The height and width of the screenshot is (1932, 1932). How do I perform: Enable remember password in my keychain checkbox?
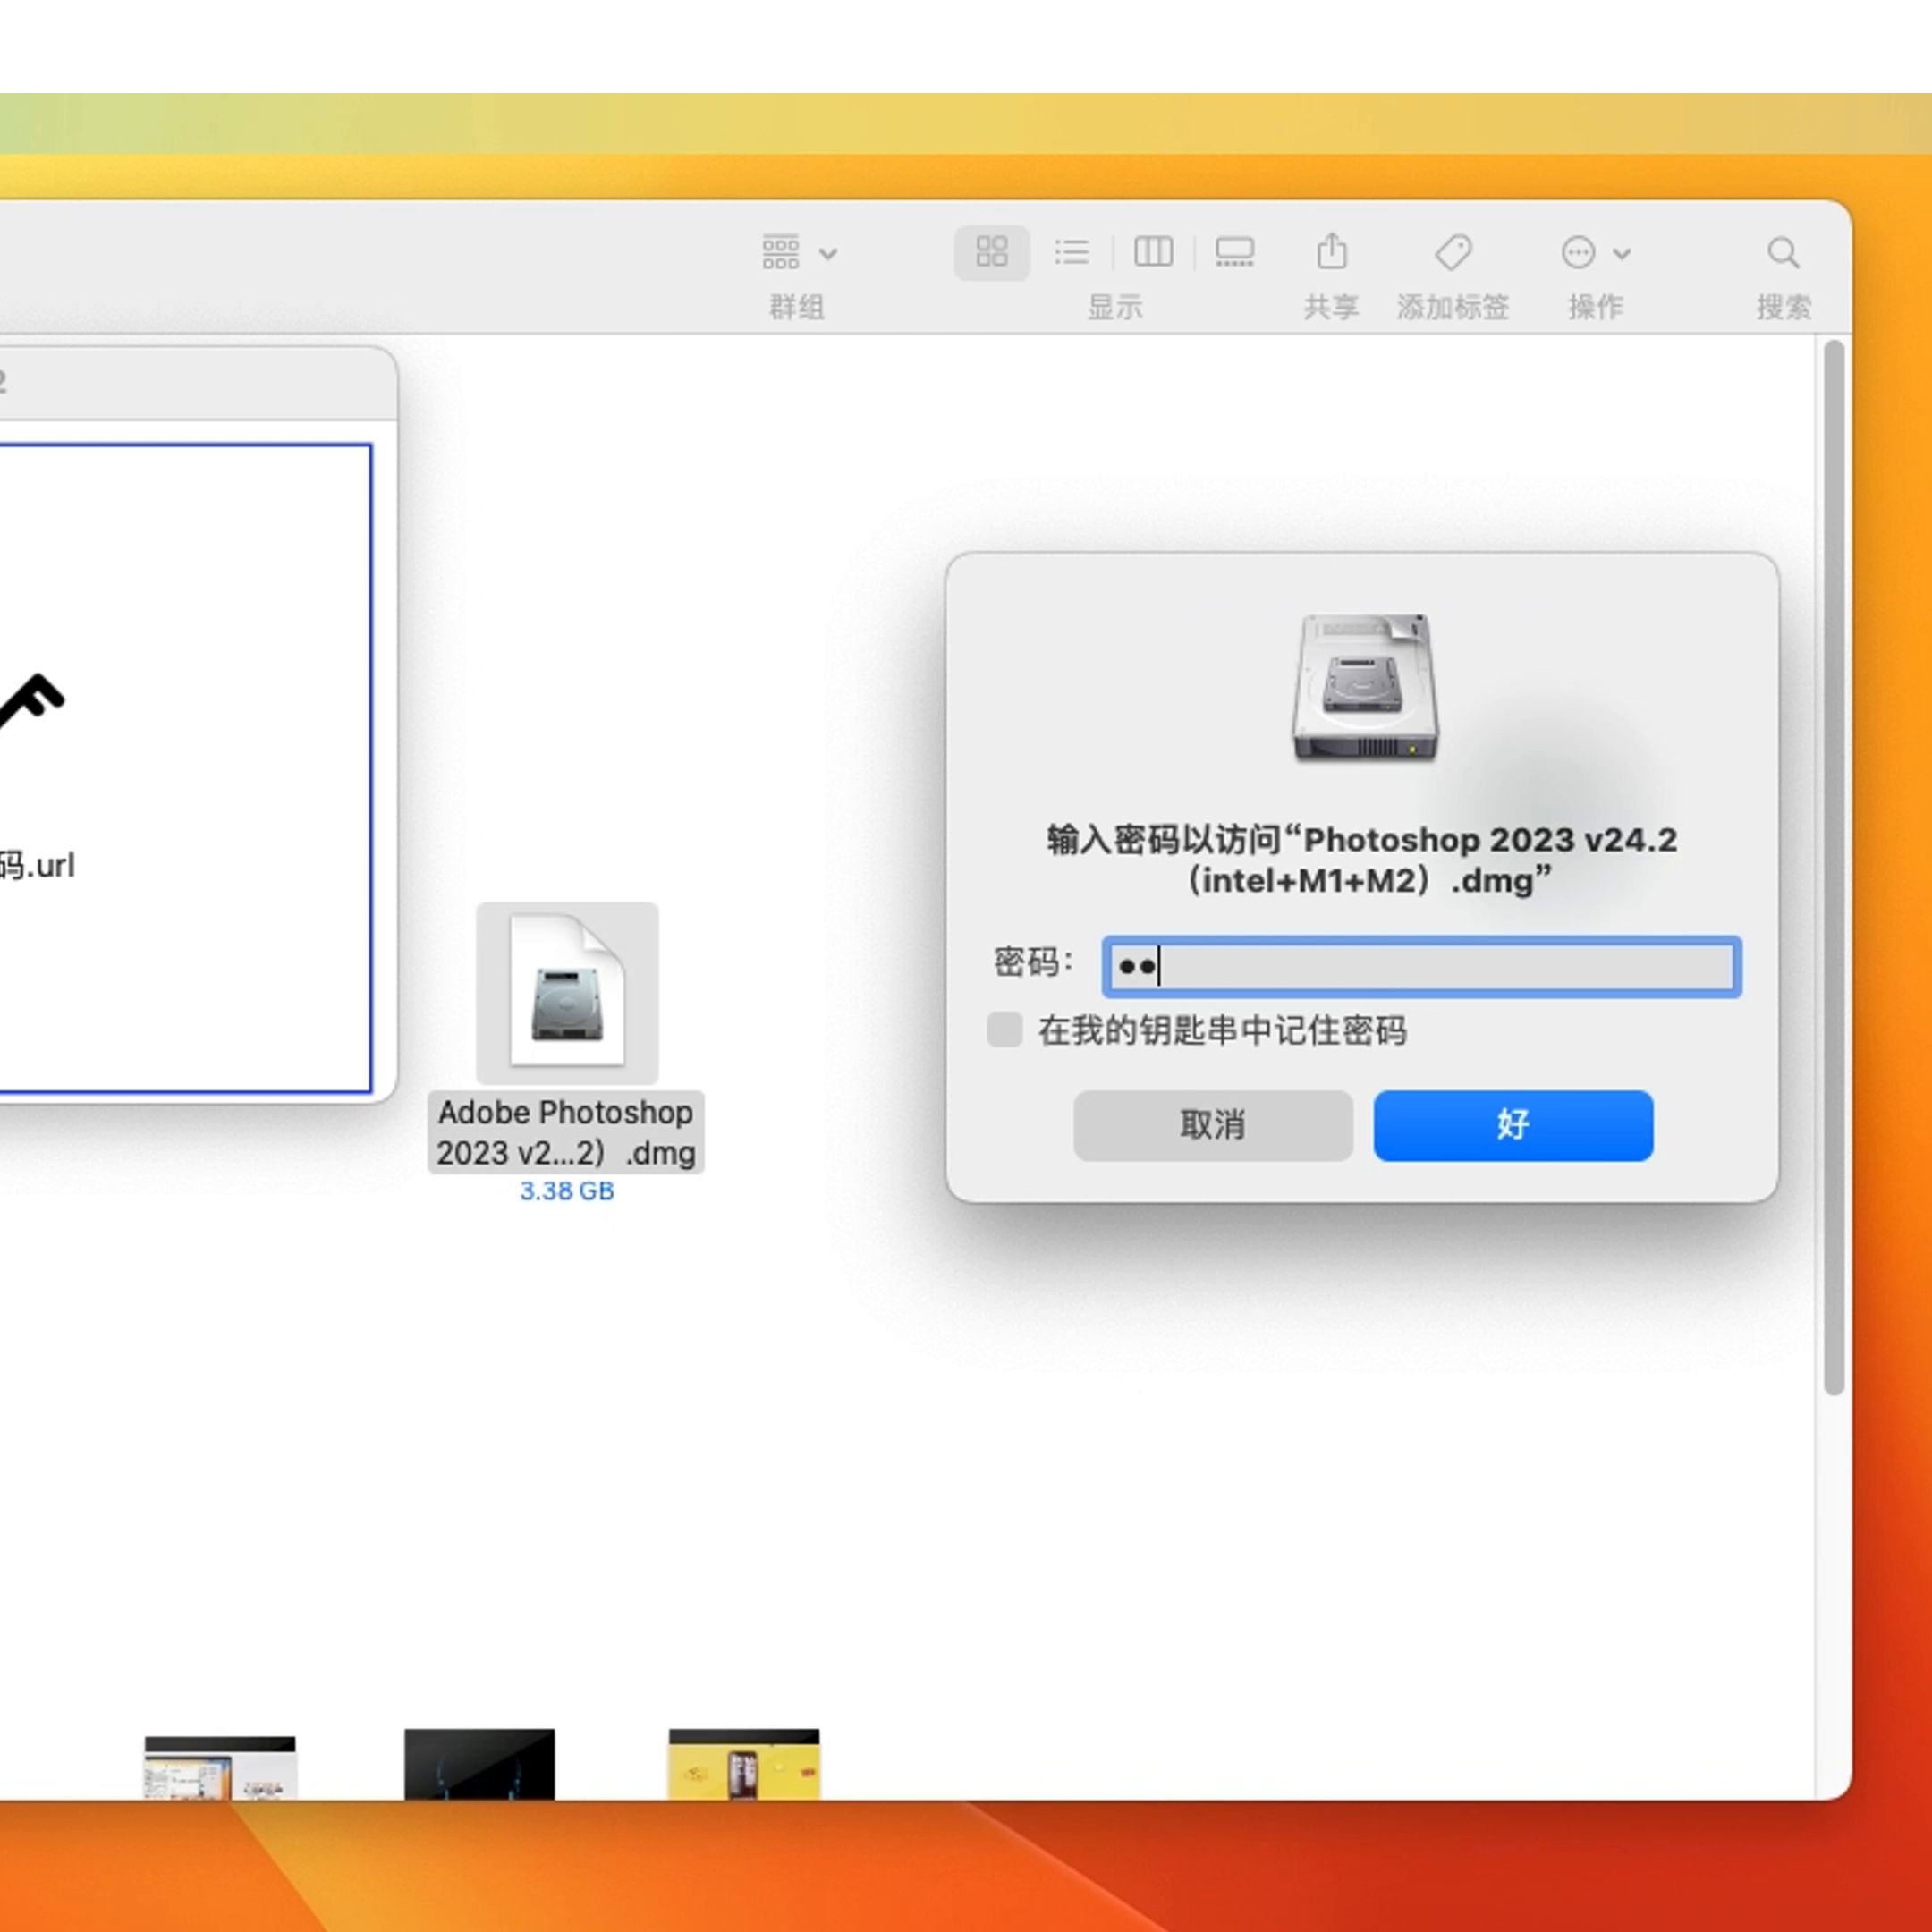pos(1004,1029)
